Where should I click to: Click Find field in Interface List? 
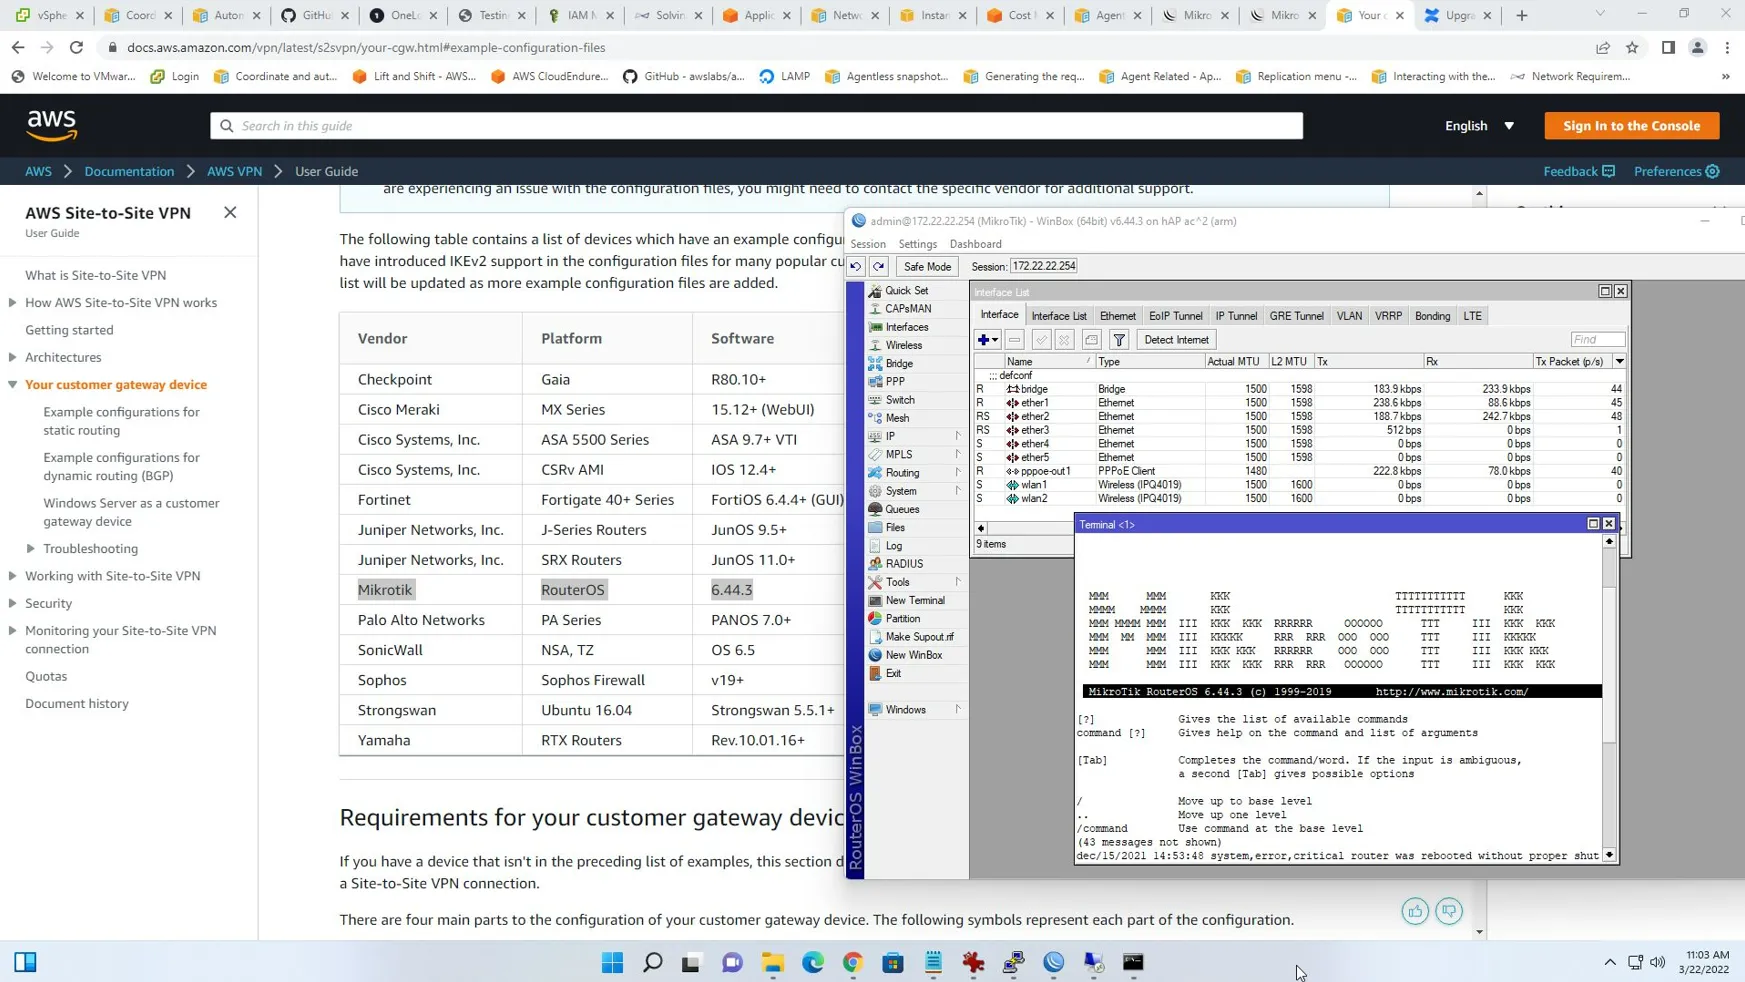tap(1597, 340)
